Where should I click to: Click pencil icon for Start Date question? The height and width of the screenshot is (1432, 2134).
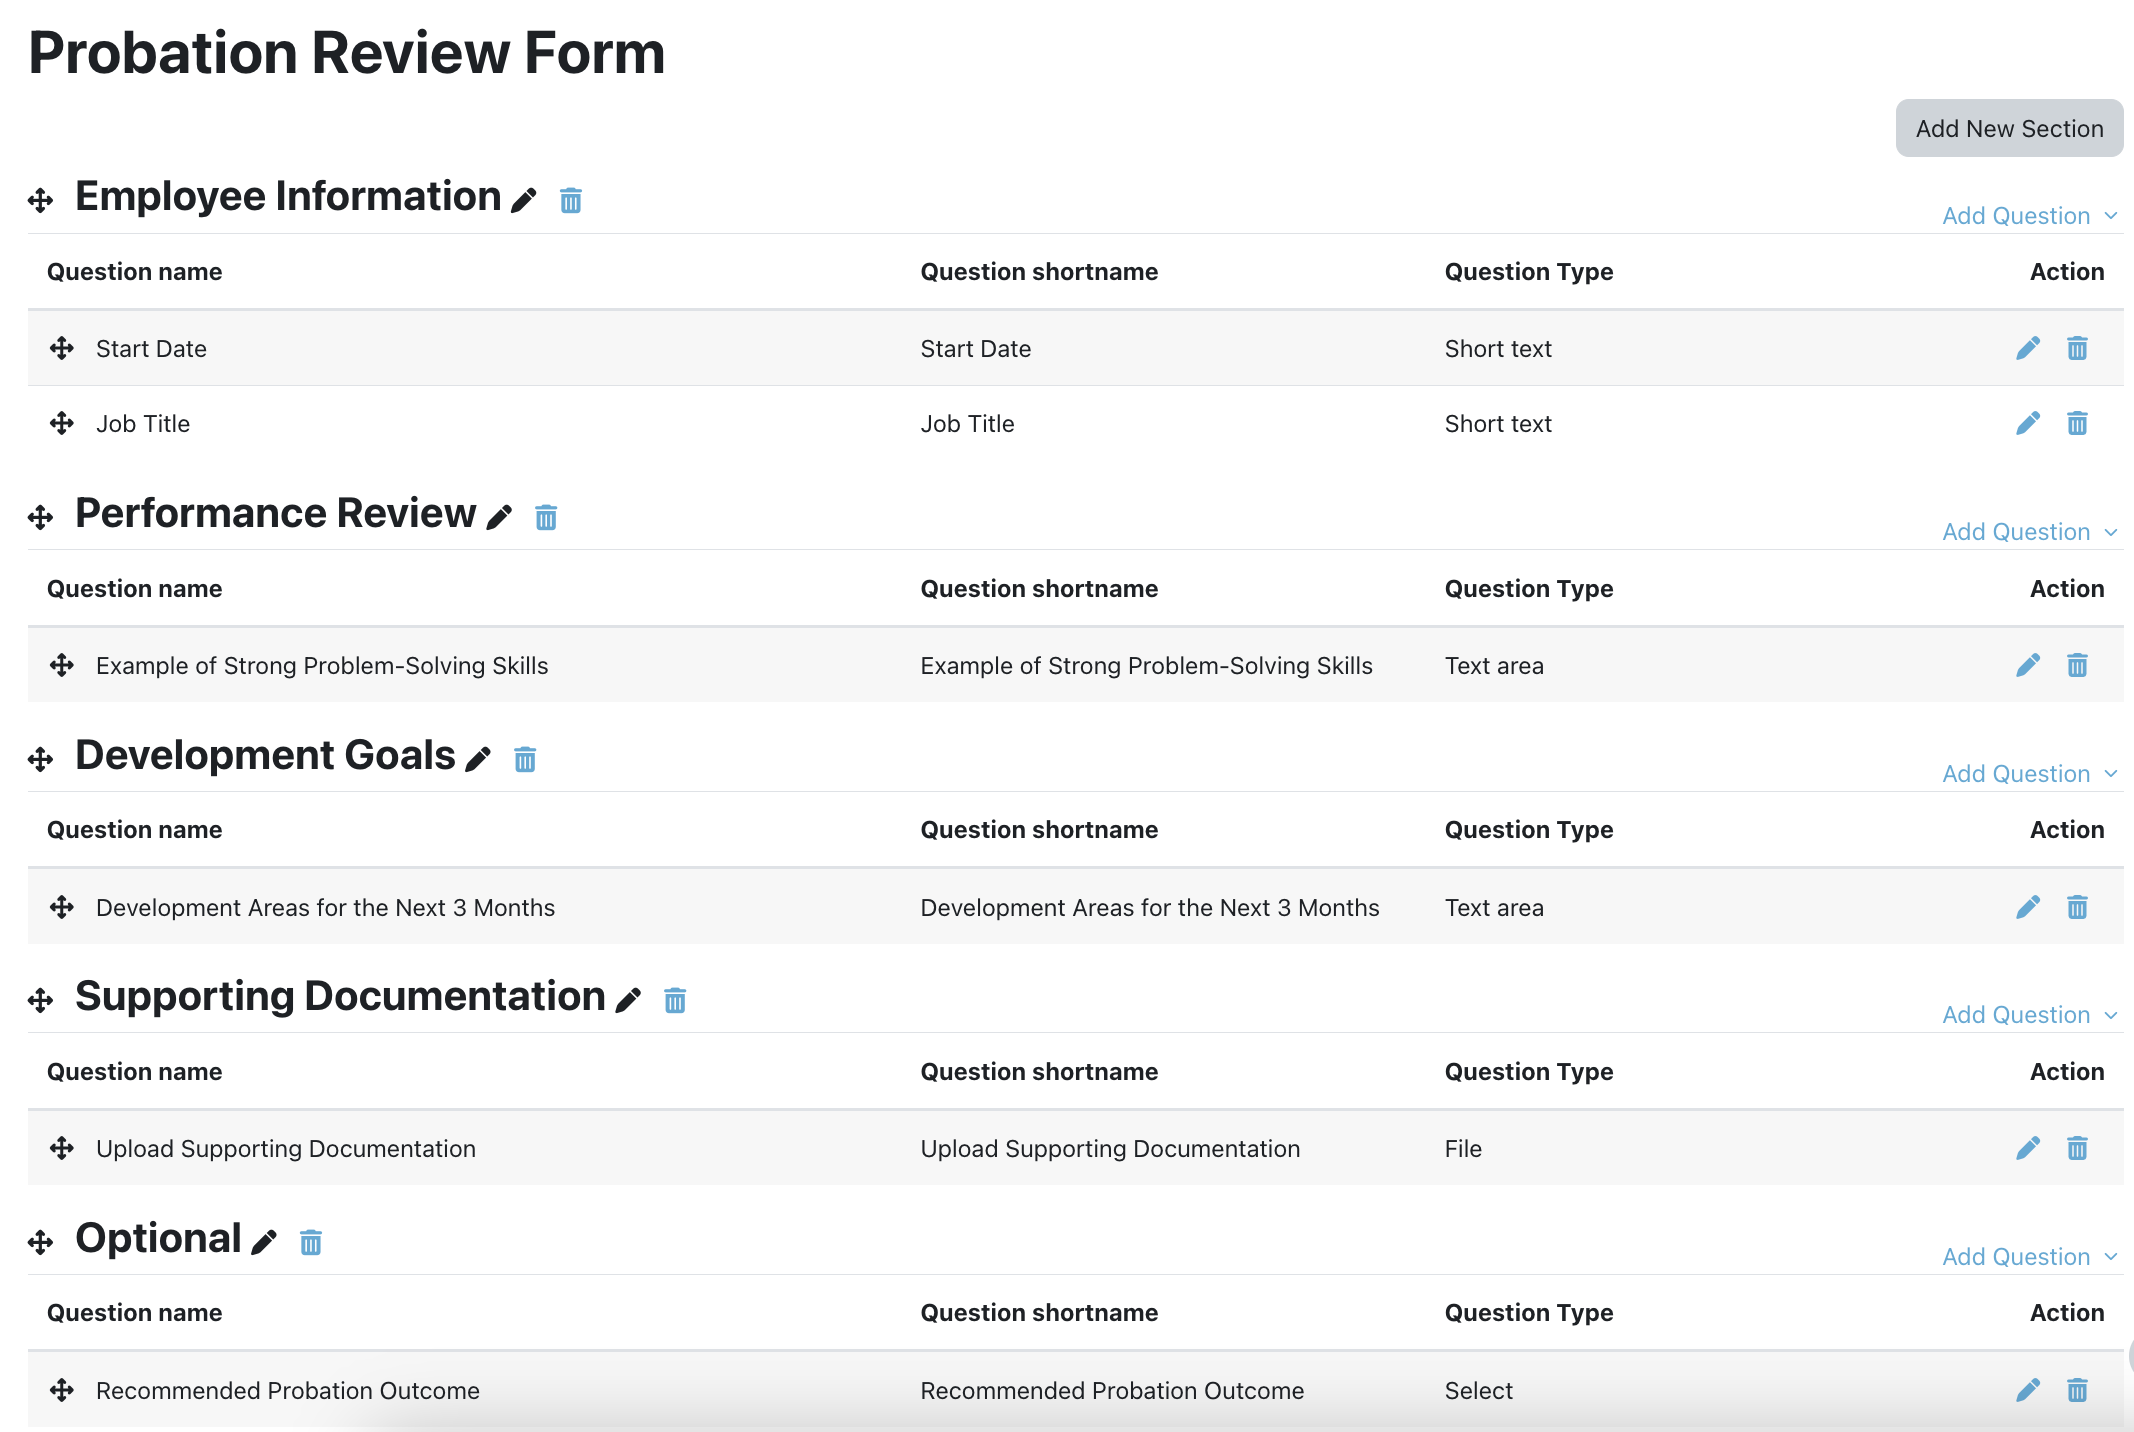[2027, 348]
